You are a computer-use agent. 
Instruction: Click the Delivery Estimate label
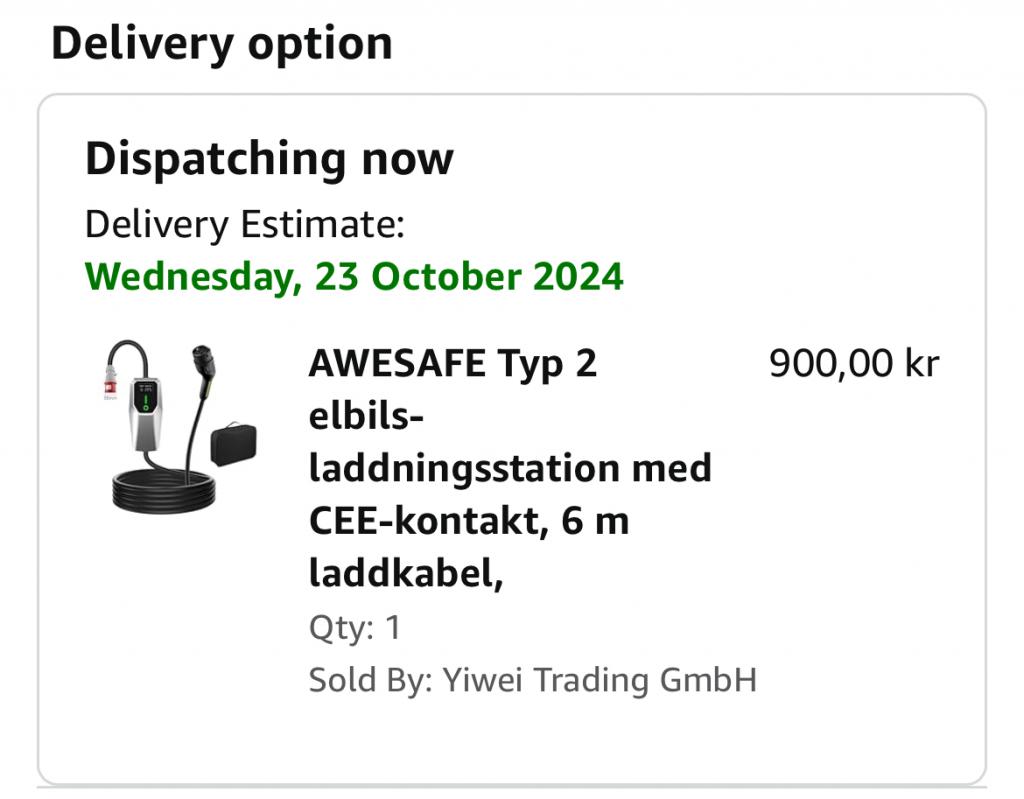tap(244, 224)
